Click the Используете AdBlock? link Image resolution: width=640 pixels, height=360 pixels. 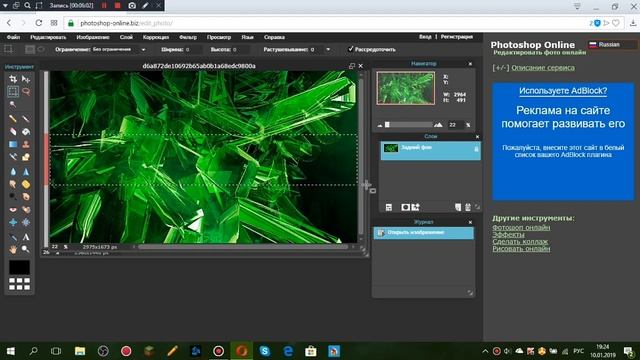563,91
